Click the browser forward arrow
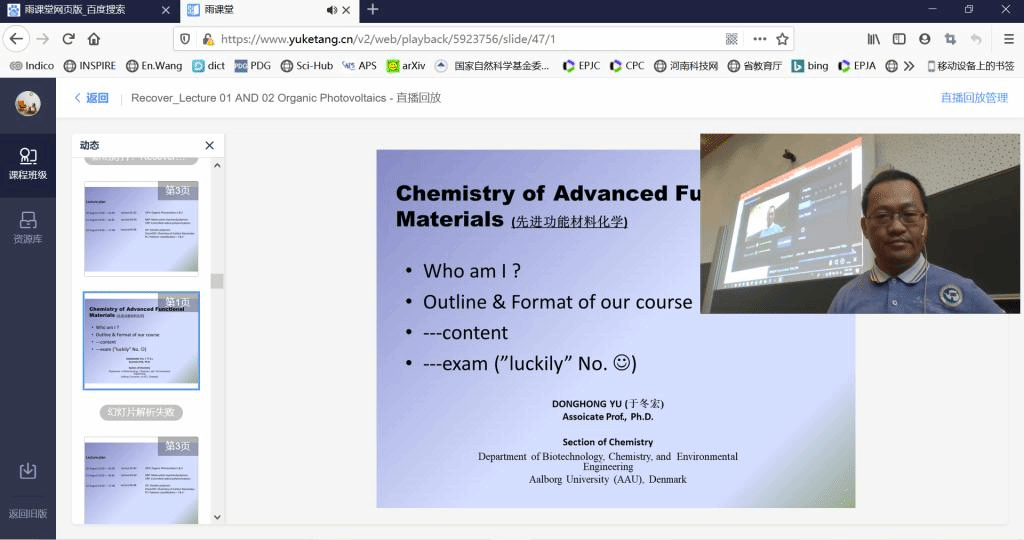Viewport: 1024px width, 540px height. point(42,39)
